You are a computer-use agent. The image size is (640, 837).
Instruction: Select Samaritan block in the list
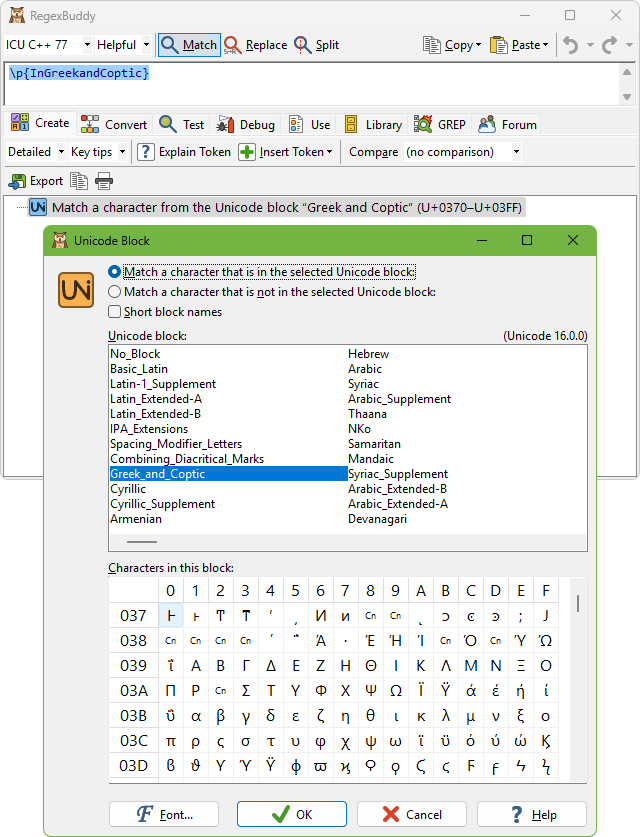tap(374, 444)
